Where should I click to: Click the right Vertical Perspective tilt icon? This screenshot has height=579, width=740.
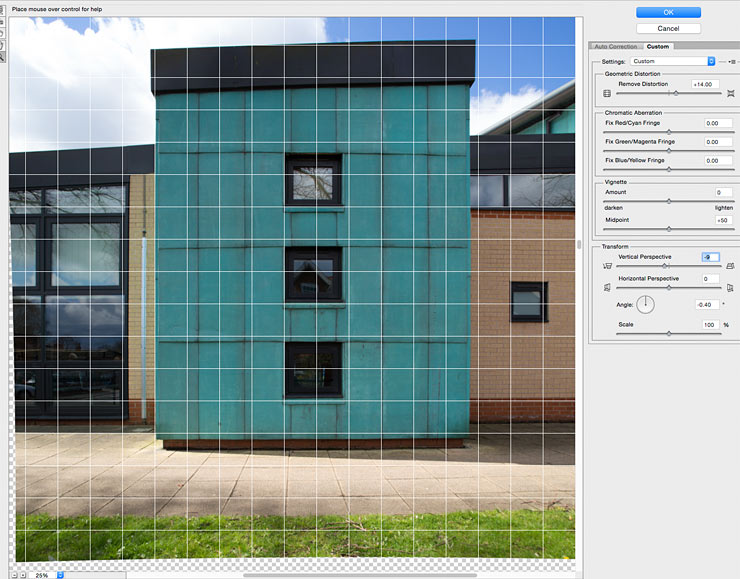pos(731,266)
